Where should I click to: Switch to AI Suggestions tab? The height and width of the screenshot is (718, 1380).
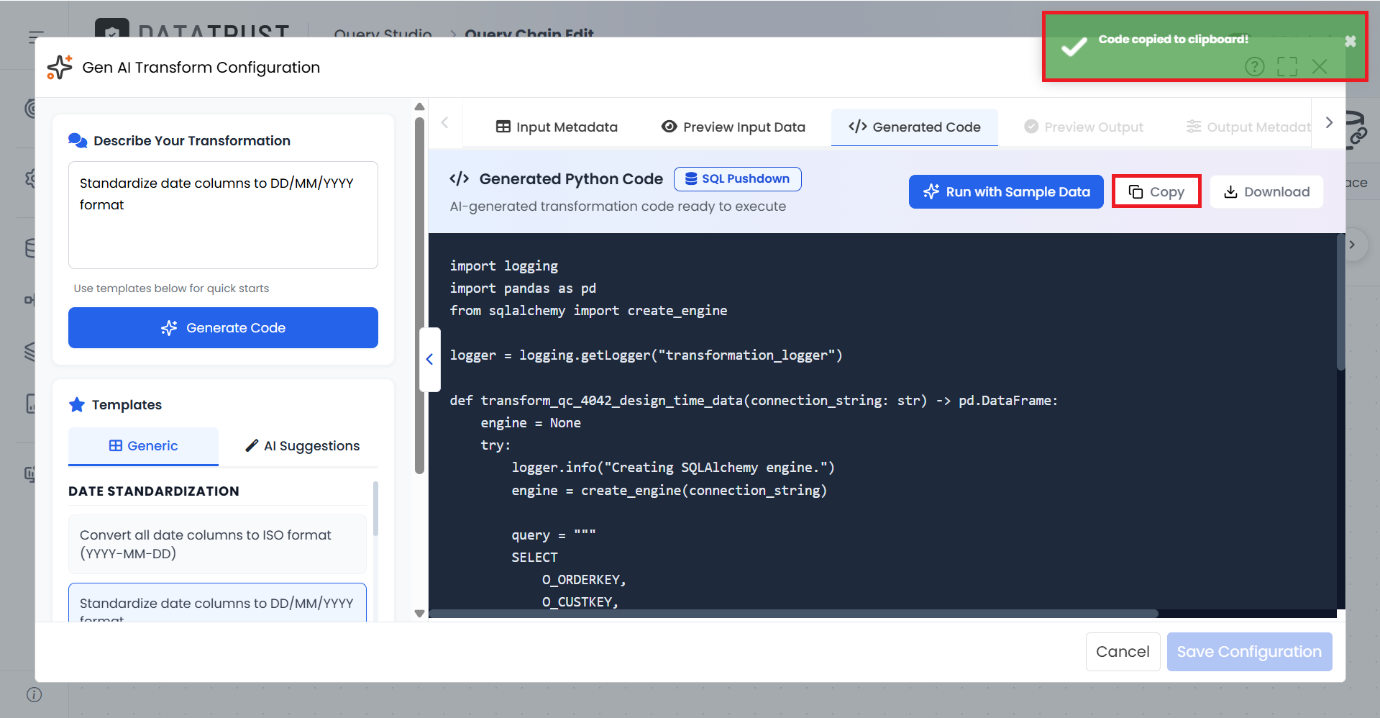tap(302, 446)
